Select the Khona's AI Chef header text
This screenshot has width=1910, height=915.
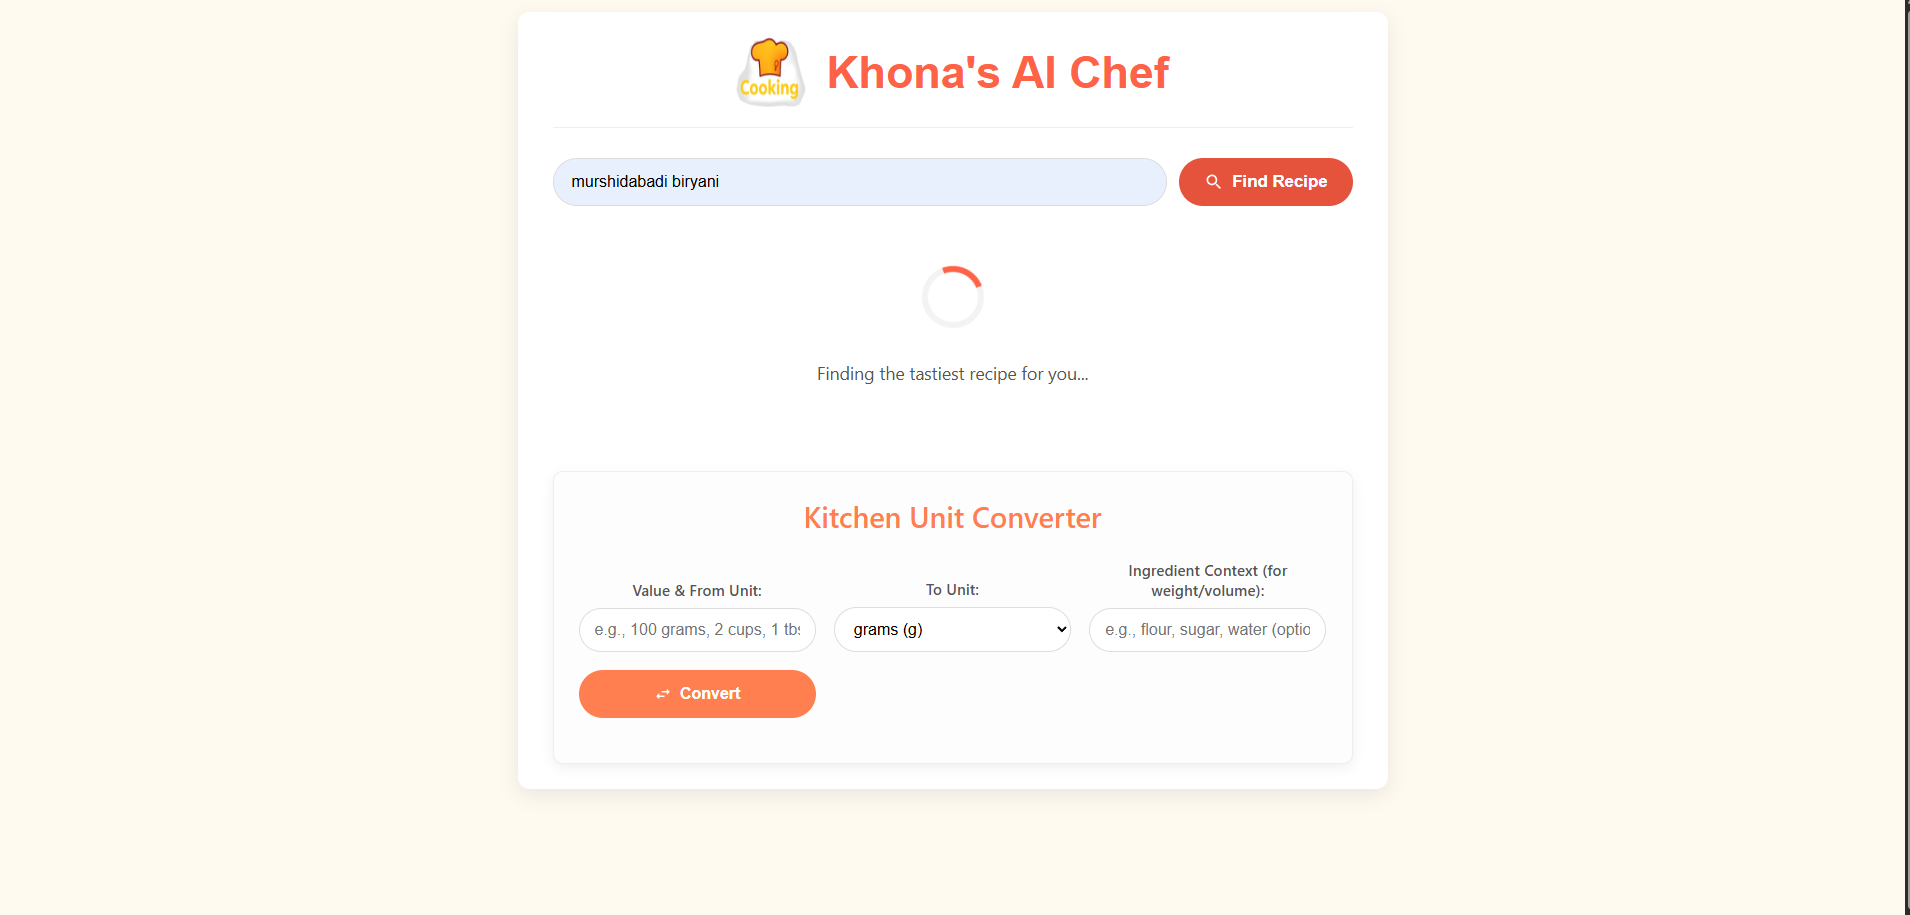pos(997,71)
